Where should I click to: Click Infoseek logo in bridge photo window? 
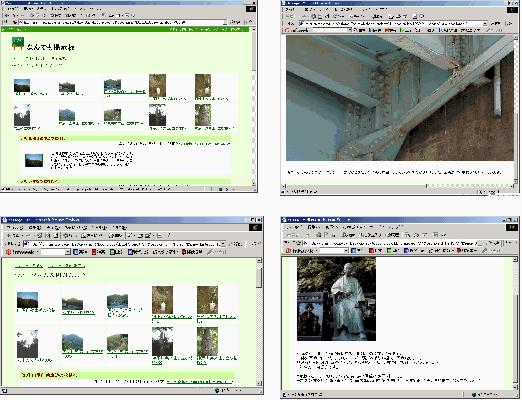[297, 30]
